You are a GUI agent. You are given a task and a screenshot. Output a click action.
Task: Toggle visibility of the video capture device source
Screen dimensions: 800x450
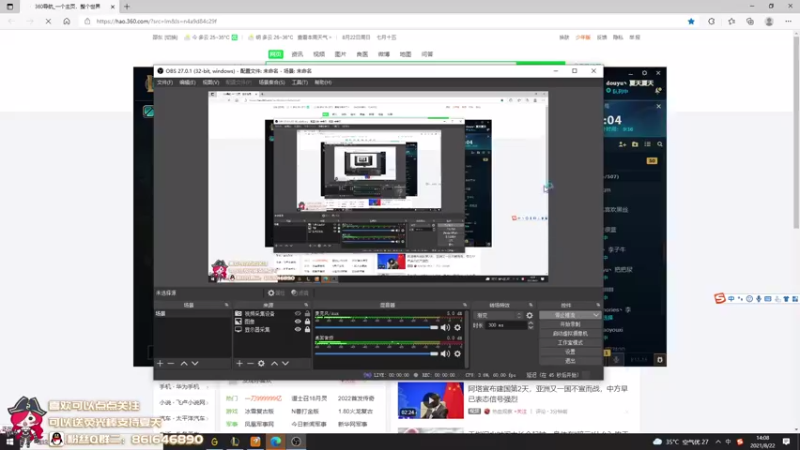tap(297, 314)
